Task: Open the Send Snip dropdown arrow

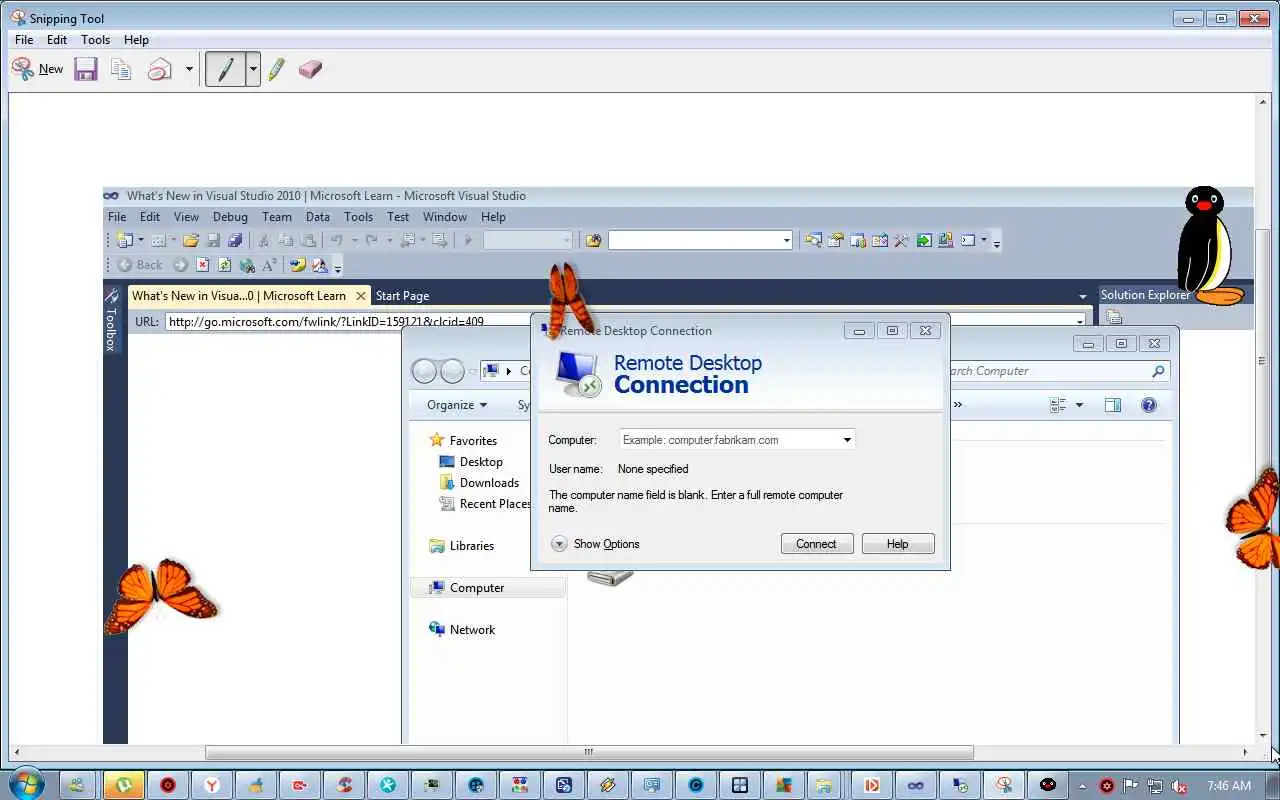Action: [189, 69]
